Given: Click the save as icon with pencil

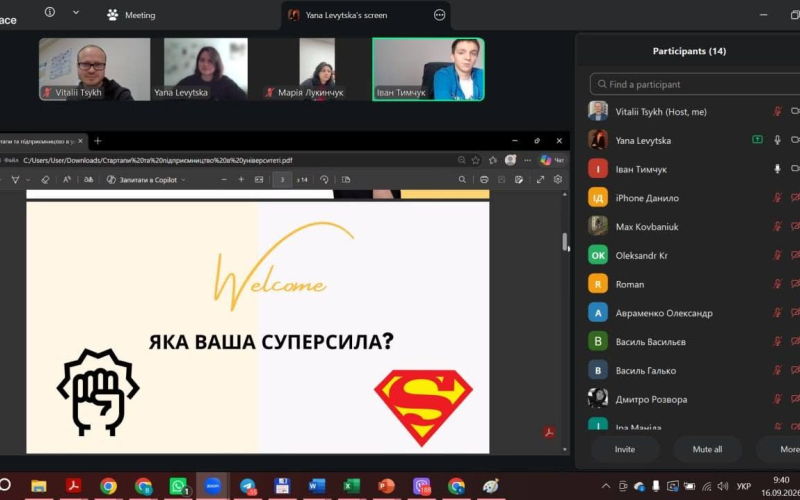Looking at the screenshot, I should (x=519, y=180).
